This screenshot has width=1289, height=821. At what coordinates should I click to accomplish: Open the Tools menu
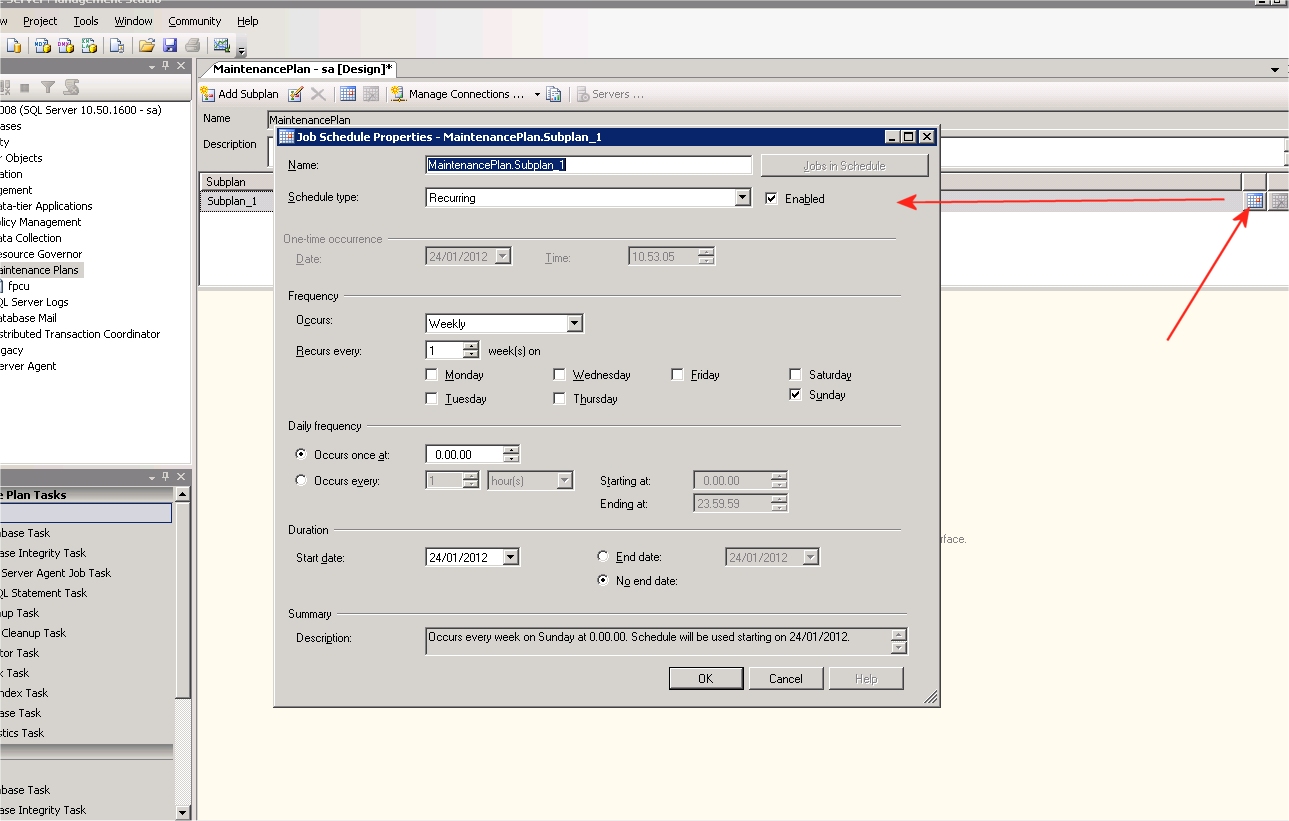pyautogui.click(x=86, y=21)
